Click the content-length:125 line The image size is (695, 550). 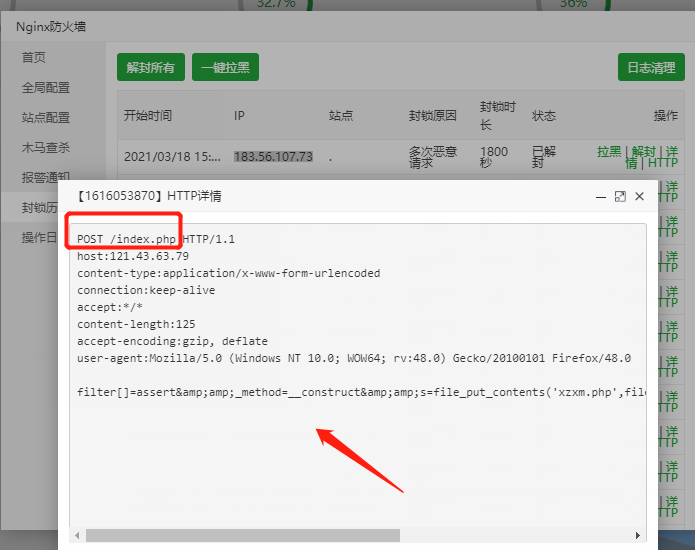pyautogui.click(x=136, y=324)
